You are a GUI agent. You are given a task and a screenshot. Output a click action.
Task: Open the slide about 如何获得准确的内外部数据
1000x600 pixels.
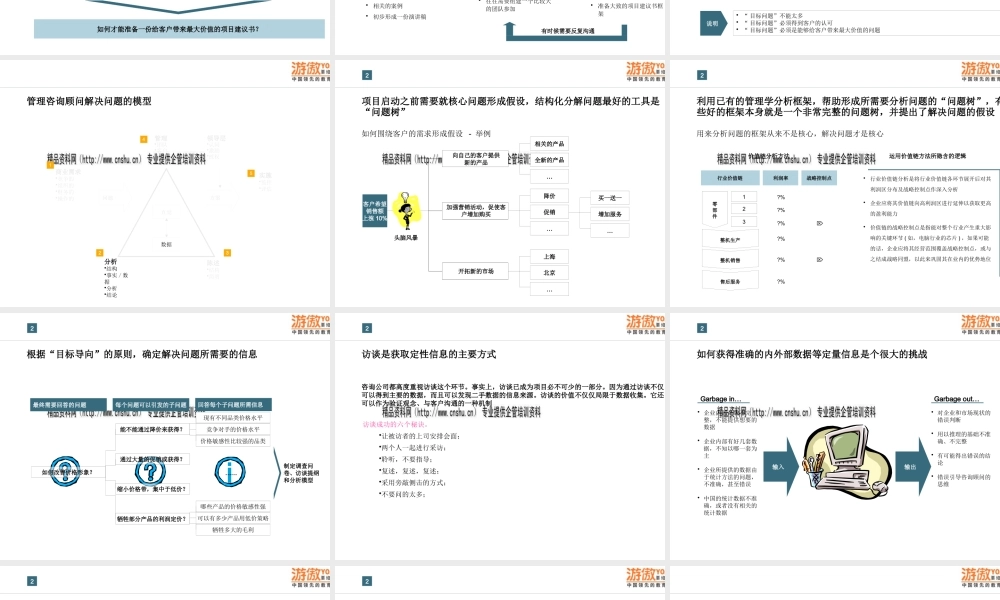[835, 436]
